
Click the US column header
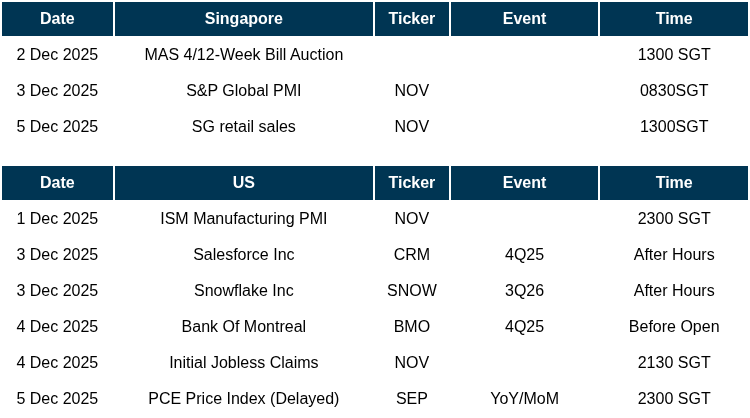tap(243, 183)
